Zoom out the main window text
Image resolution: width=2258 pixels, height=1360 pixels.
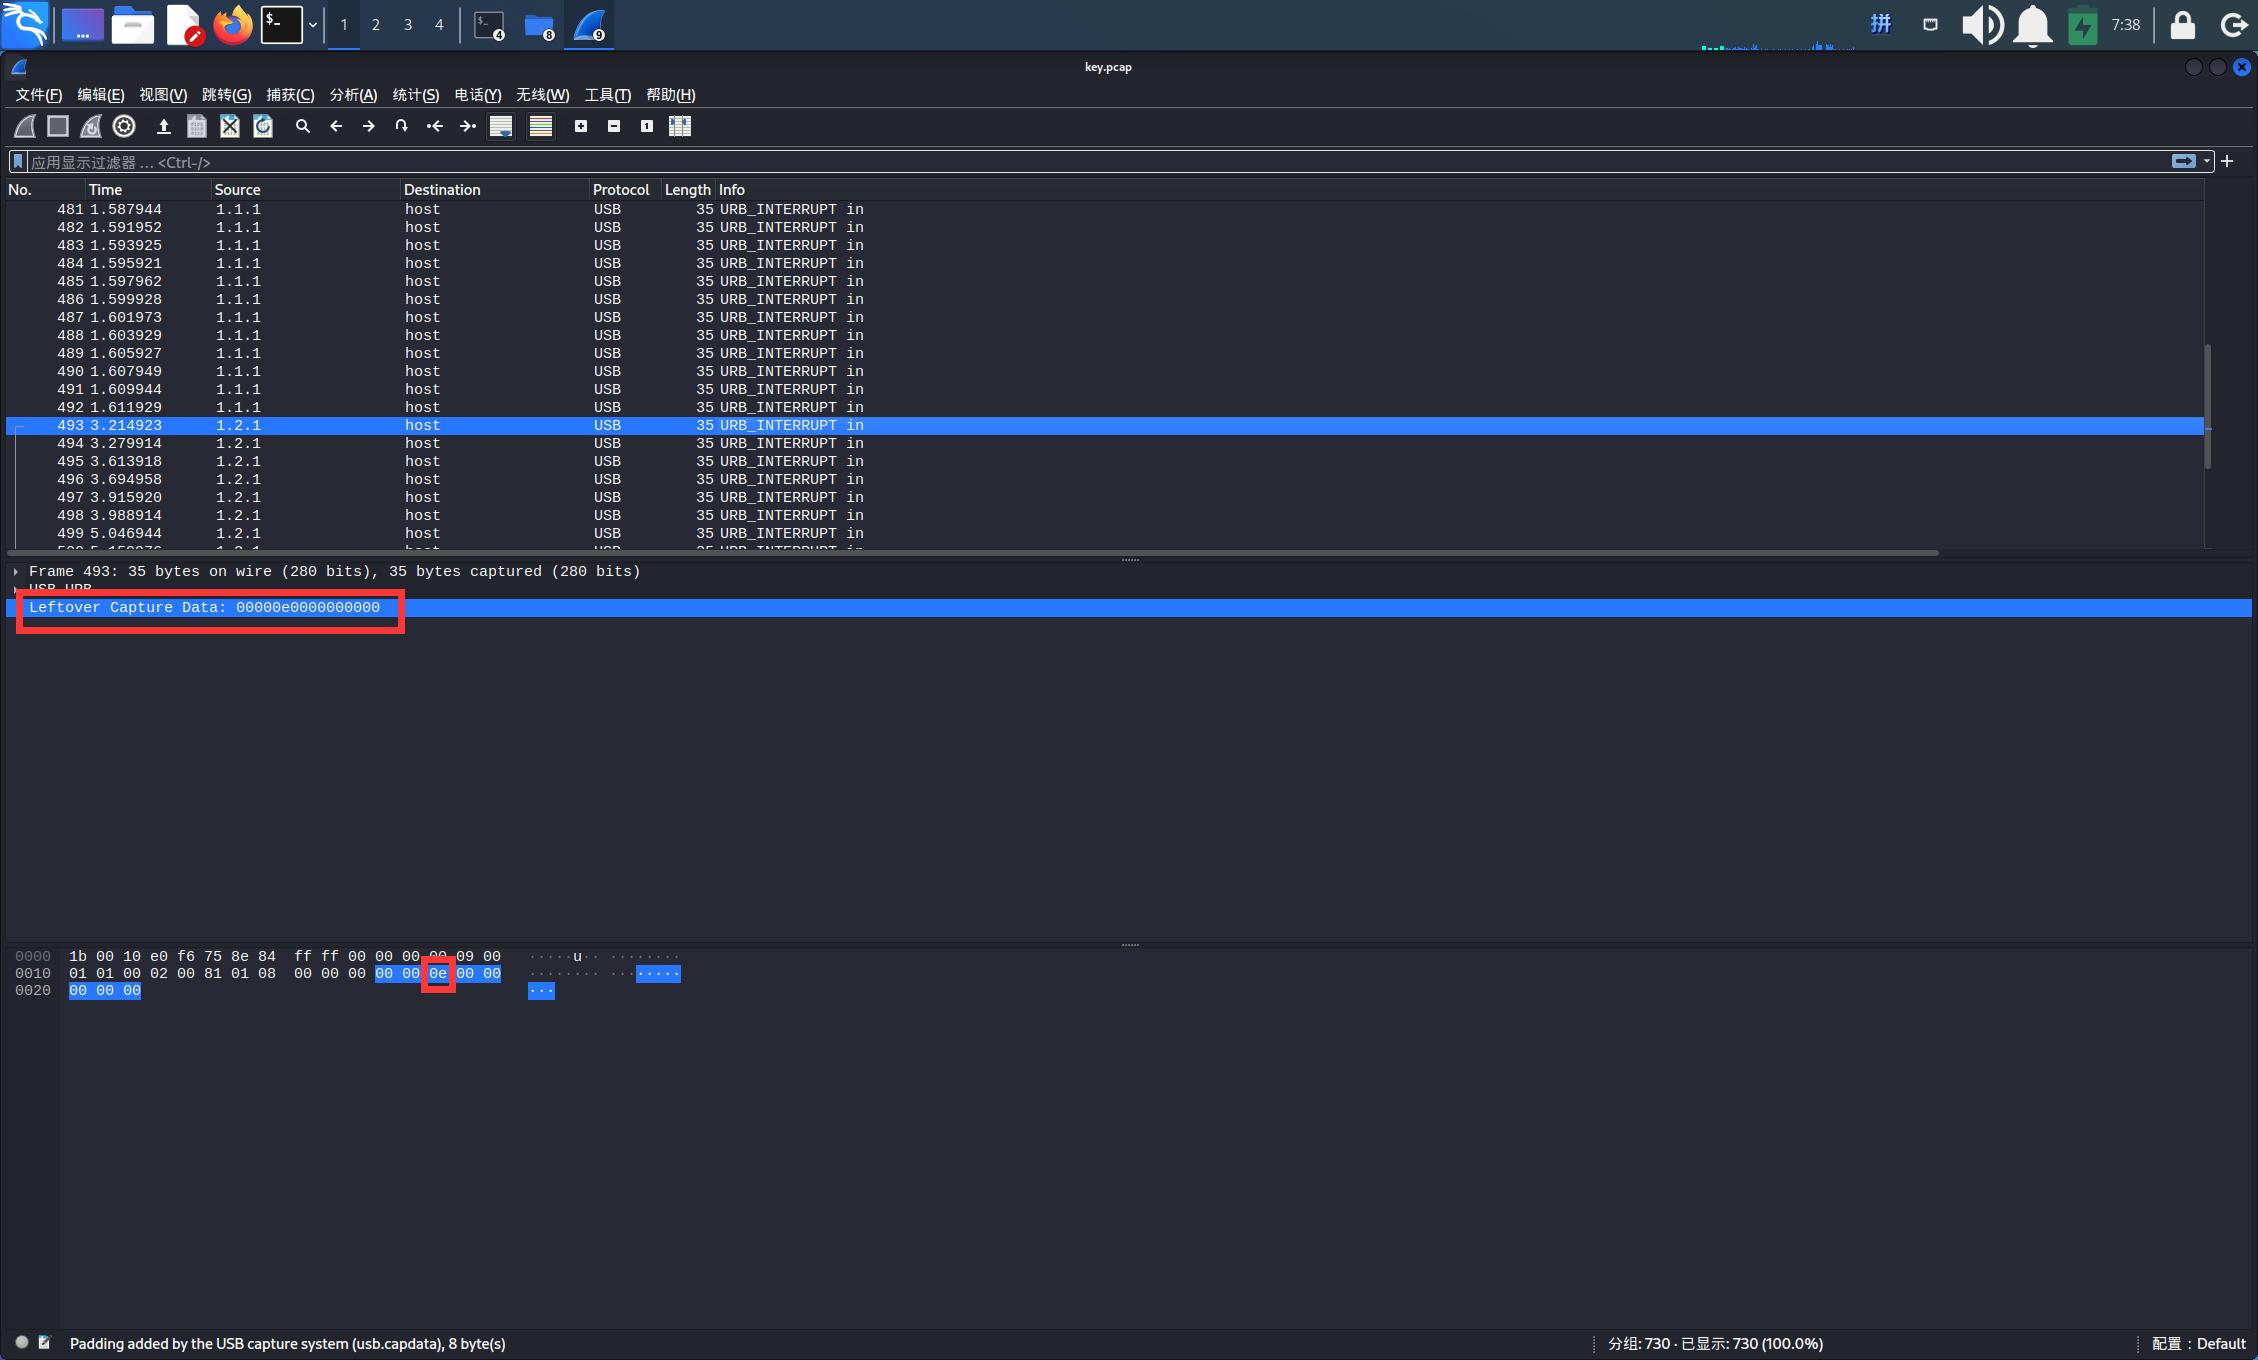click(x=614, y=126)
